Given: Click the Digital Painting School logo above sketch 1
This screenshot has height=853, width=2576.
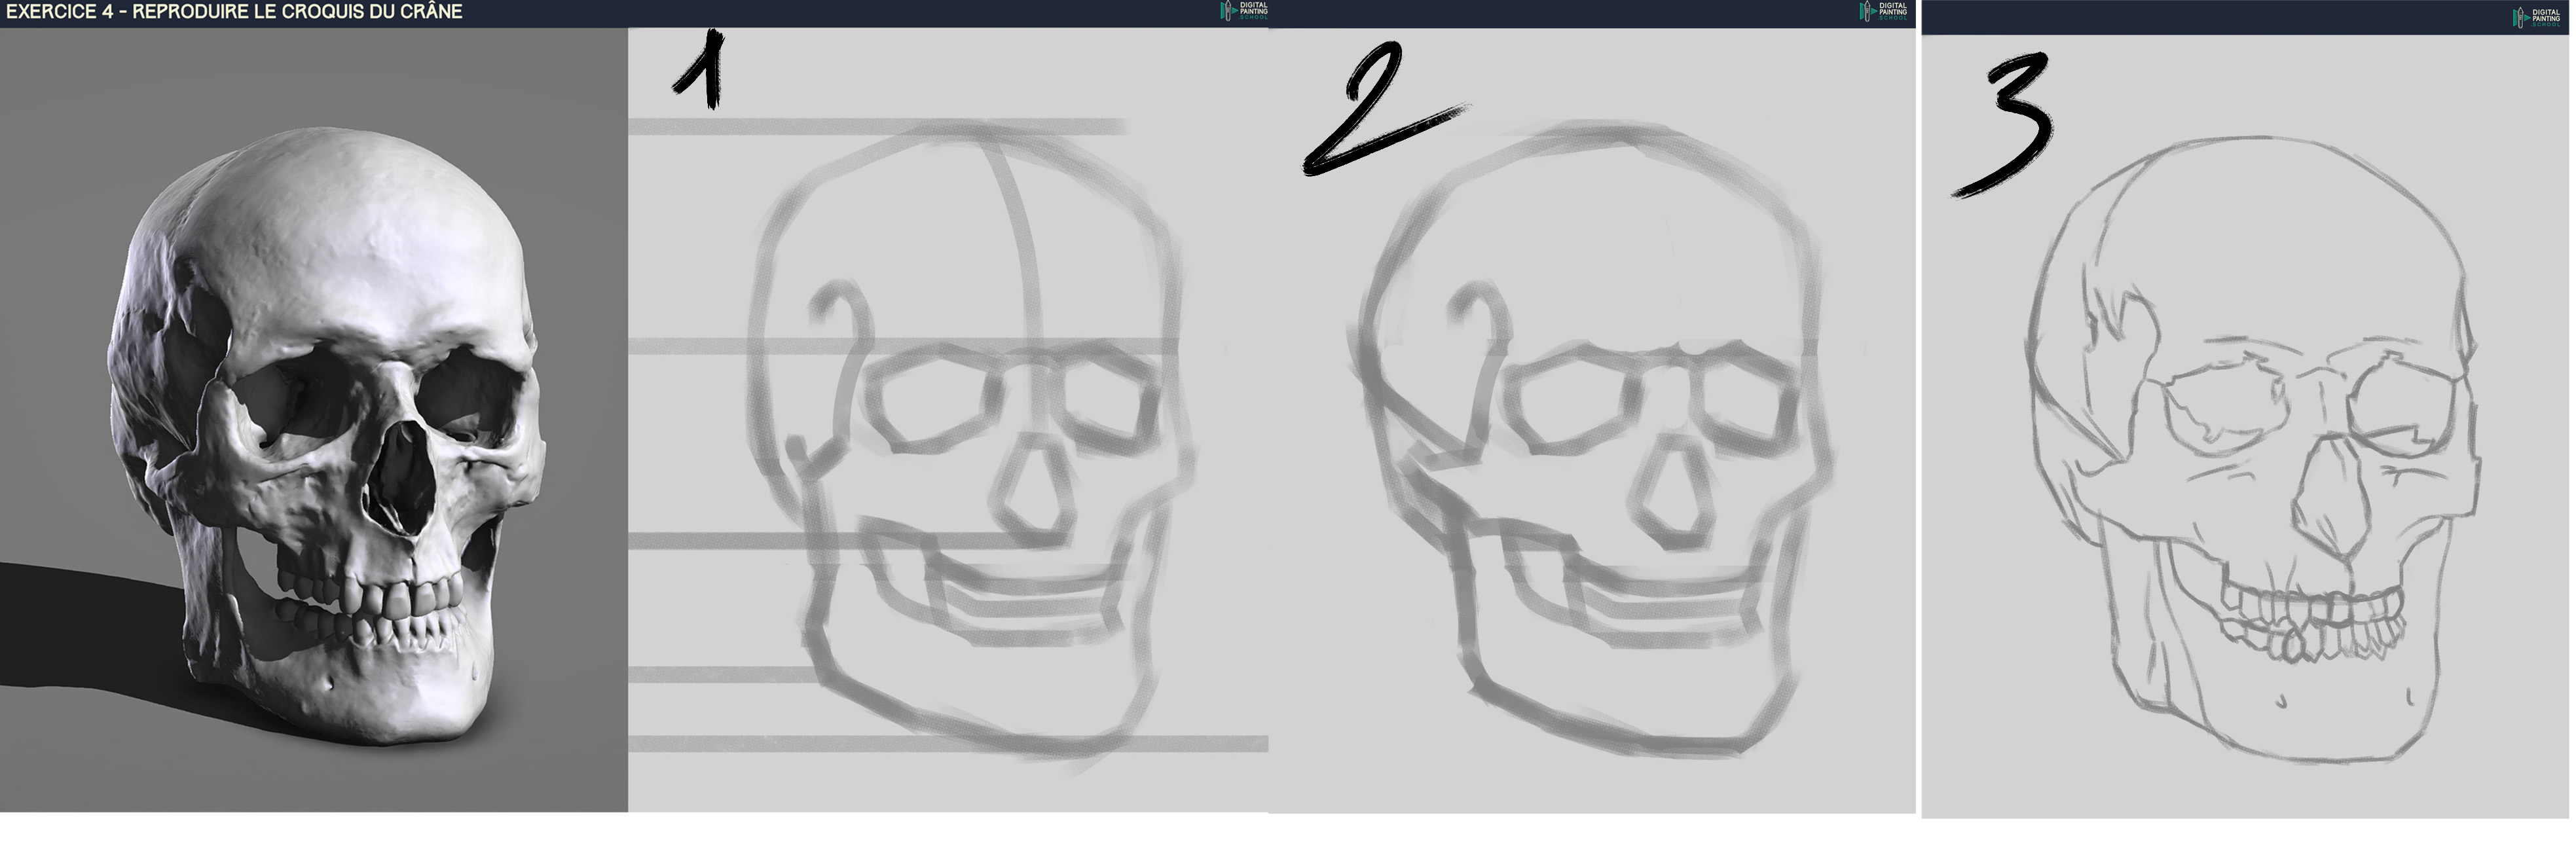Looking at the screenshot, I should point(1243,11).
